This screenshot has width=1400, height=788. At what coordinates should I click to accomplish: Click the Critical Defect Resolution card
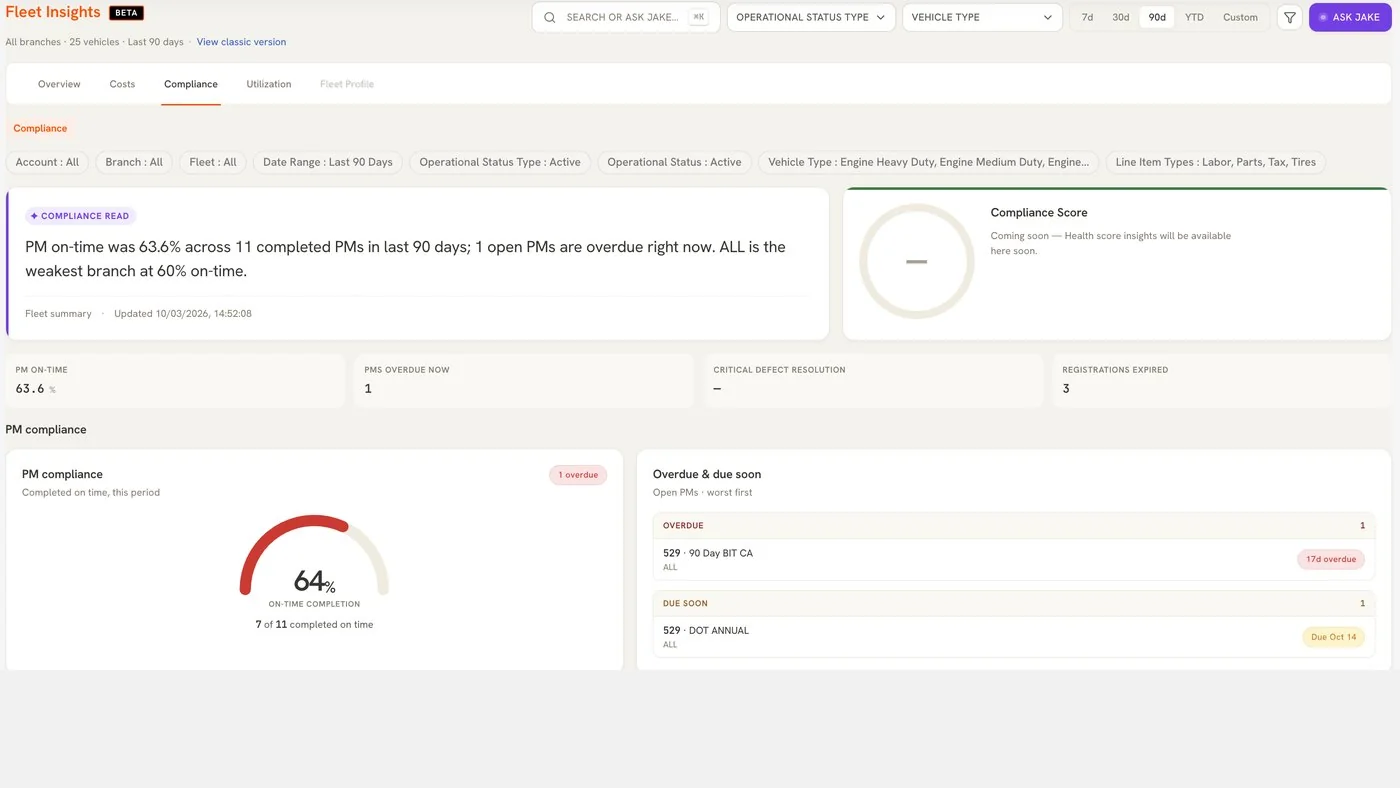pyautogui.click(x=872, y=380)
